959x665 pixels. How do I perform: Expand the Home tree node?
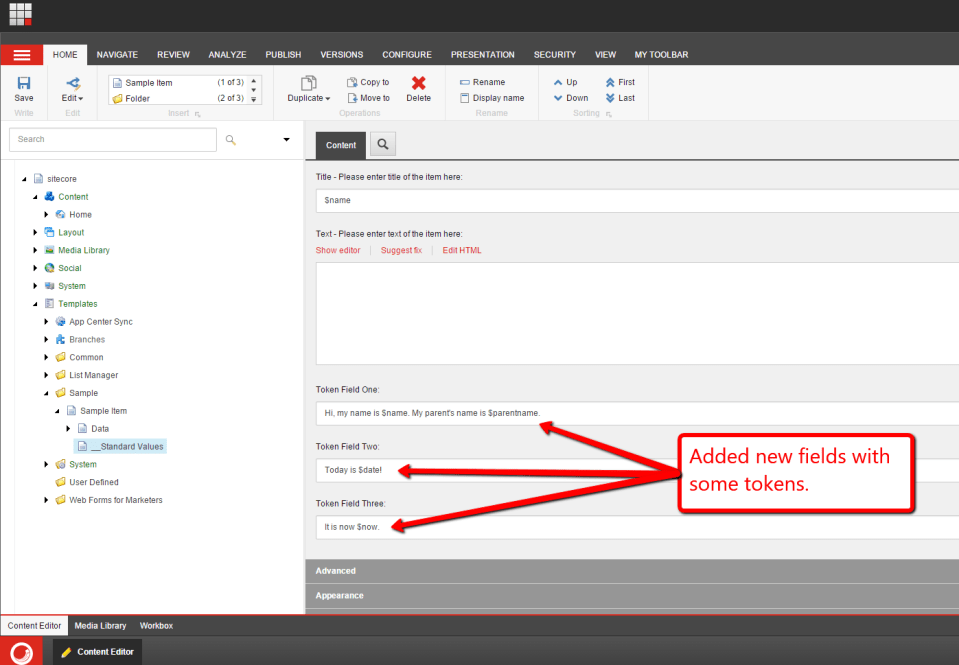(x=47, y=215)
